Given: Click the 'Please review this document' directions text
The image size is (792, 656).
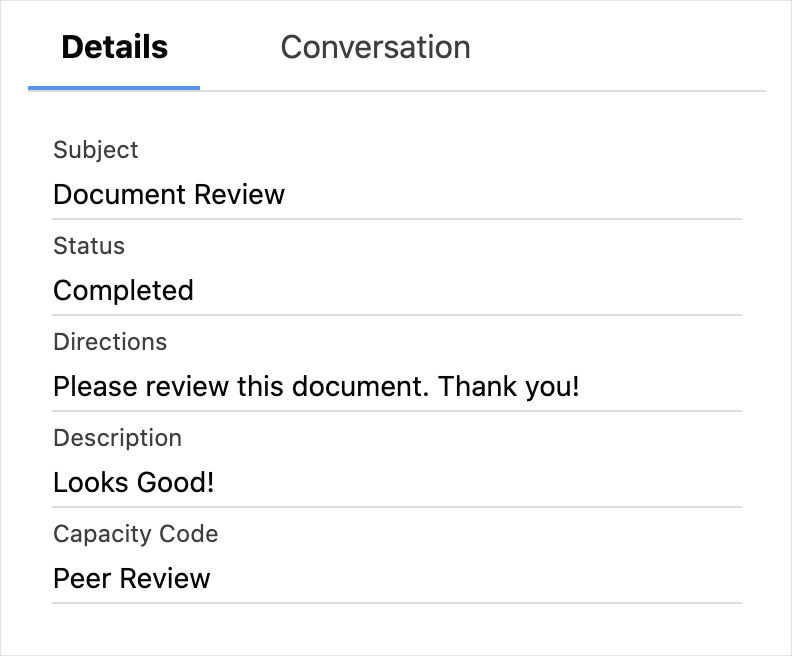Looking at the screenshot, I should click(240, 386).
